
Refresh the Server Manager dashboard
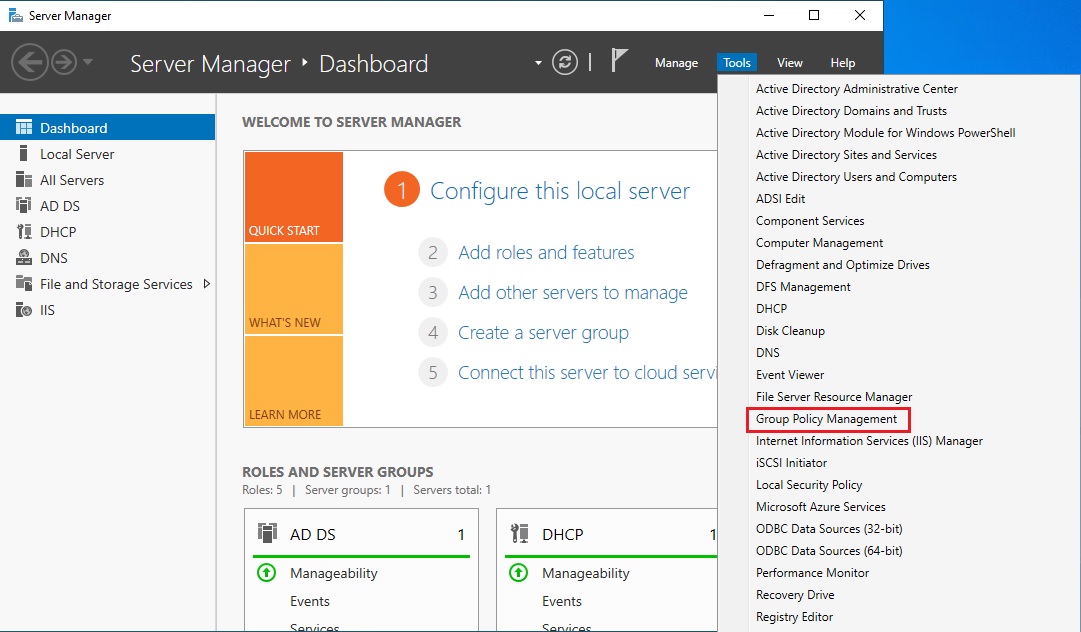click(x=566, y=63)
